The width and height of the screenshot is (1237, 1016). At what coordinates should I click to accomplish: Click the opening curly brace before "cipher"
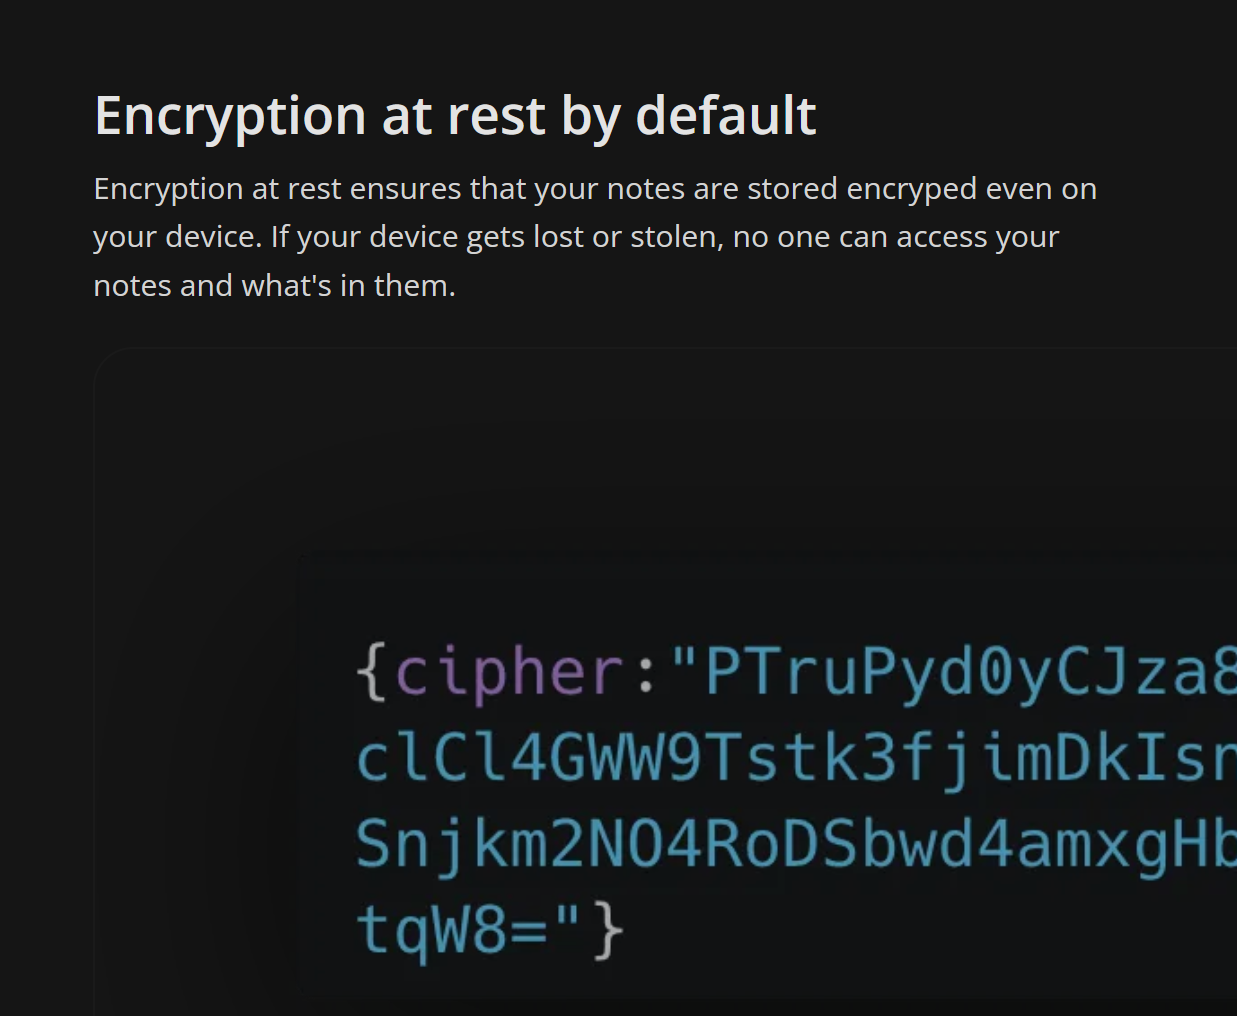click(x=371, y=672)
